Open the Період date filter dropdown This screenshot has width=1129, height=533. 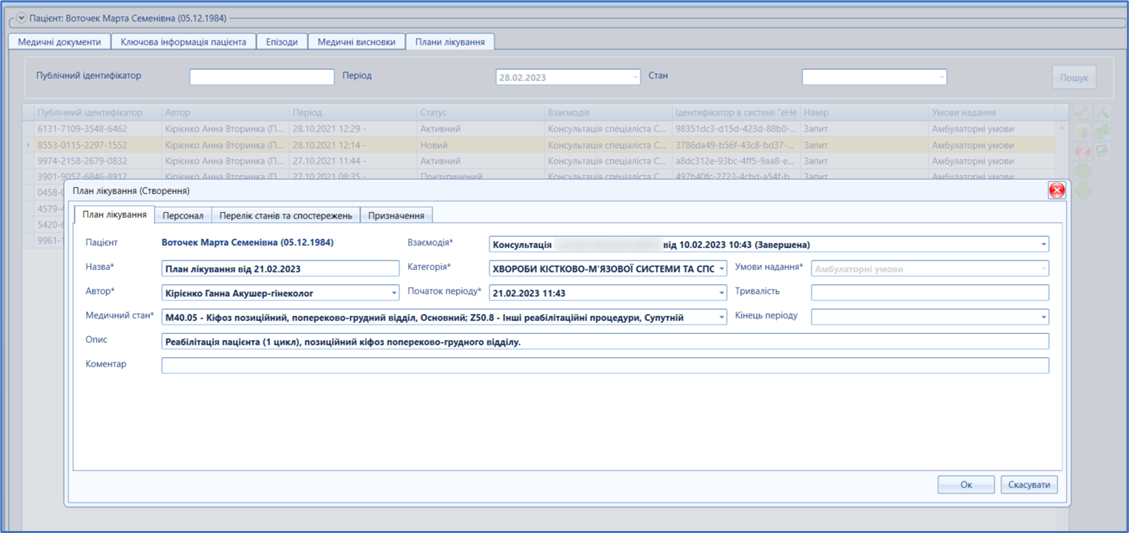635,77
